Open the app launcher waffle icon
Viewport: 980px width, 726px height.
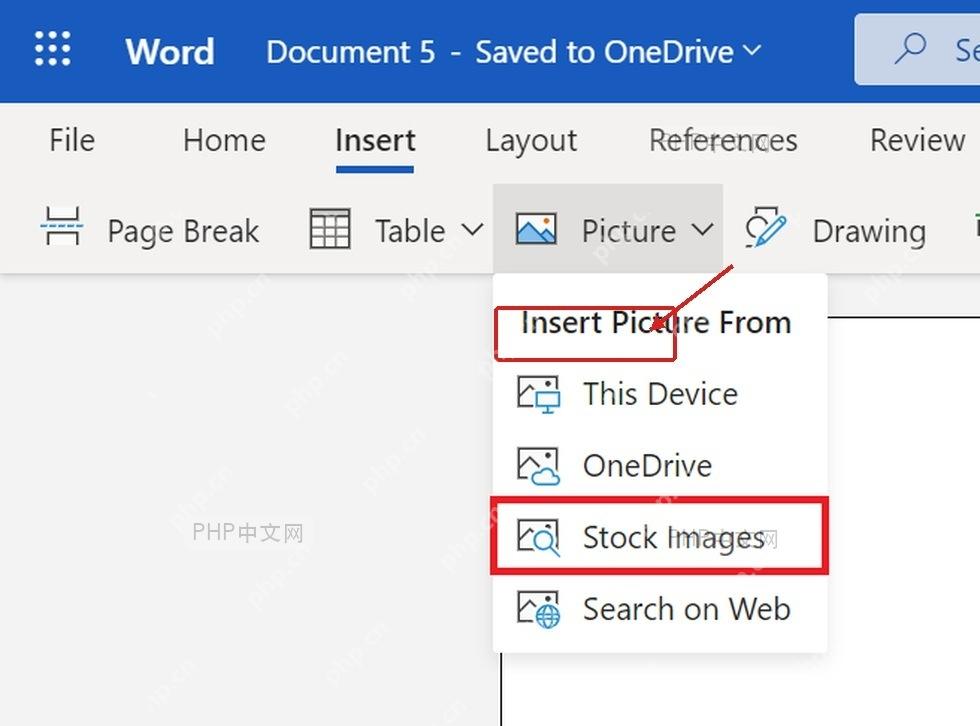click(52, 49)
